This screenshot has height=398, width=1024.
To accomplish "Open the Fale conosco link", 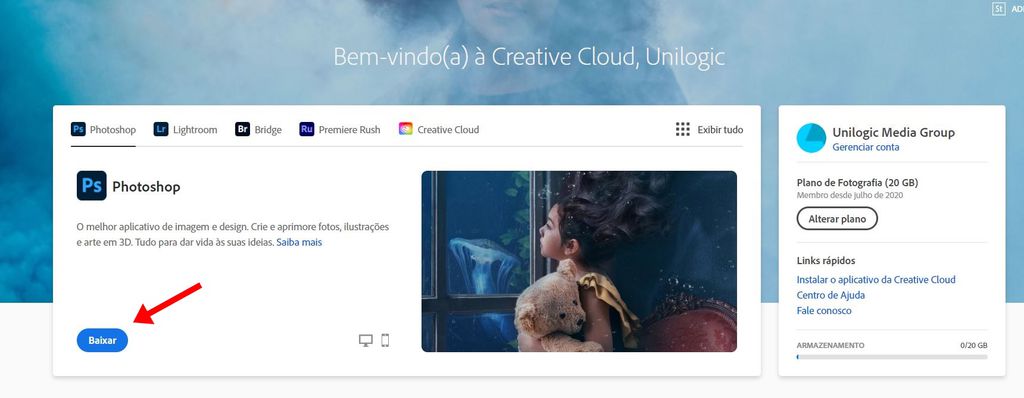I will click(x=824, y=310).
